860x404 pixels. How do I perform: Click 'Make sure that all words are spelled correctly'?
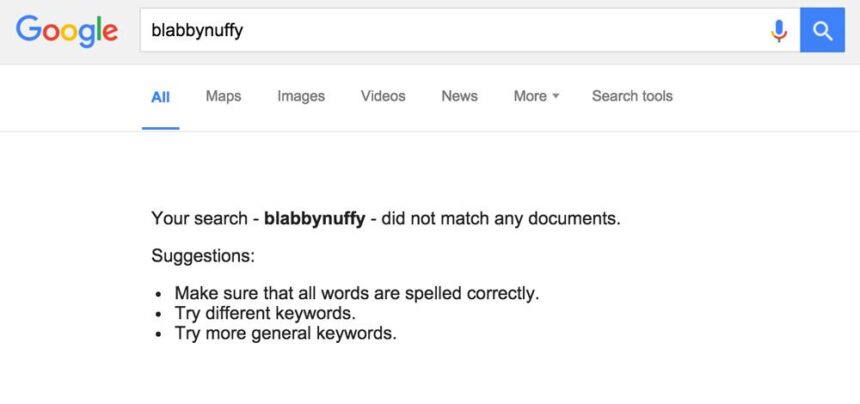(x=357, y=293)
